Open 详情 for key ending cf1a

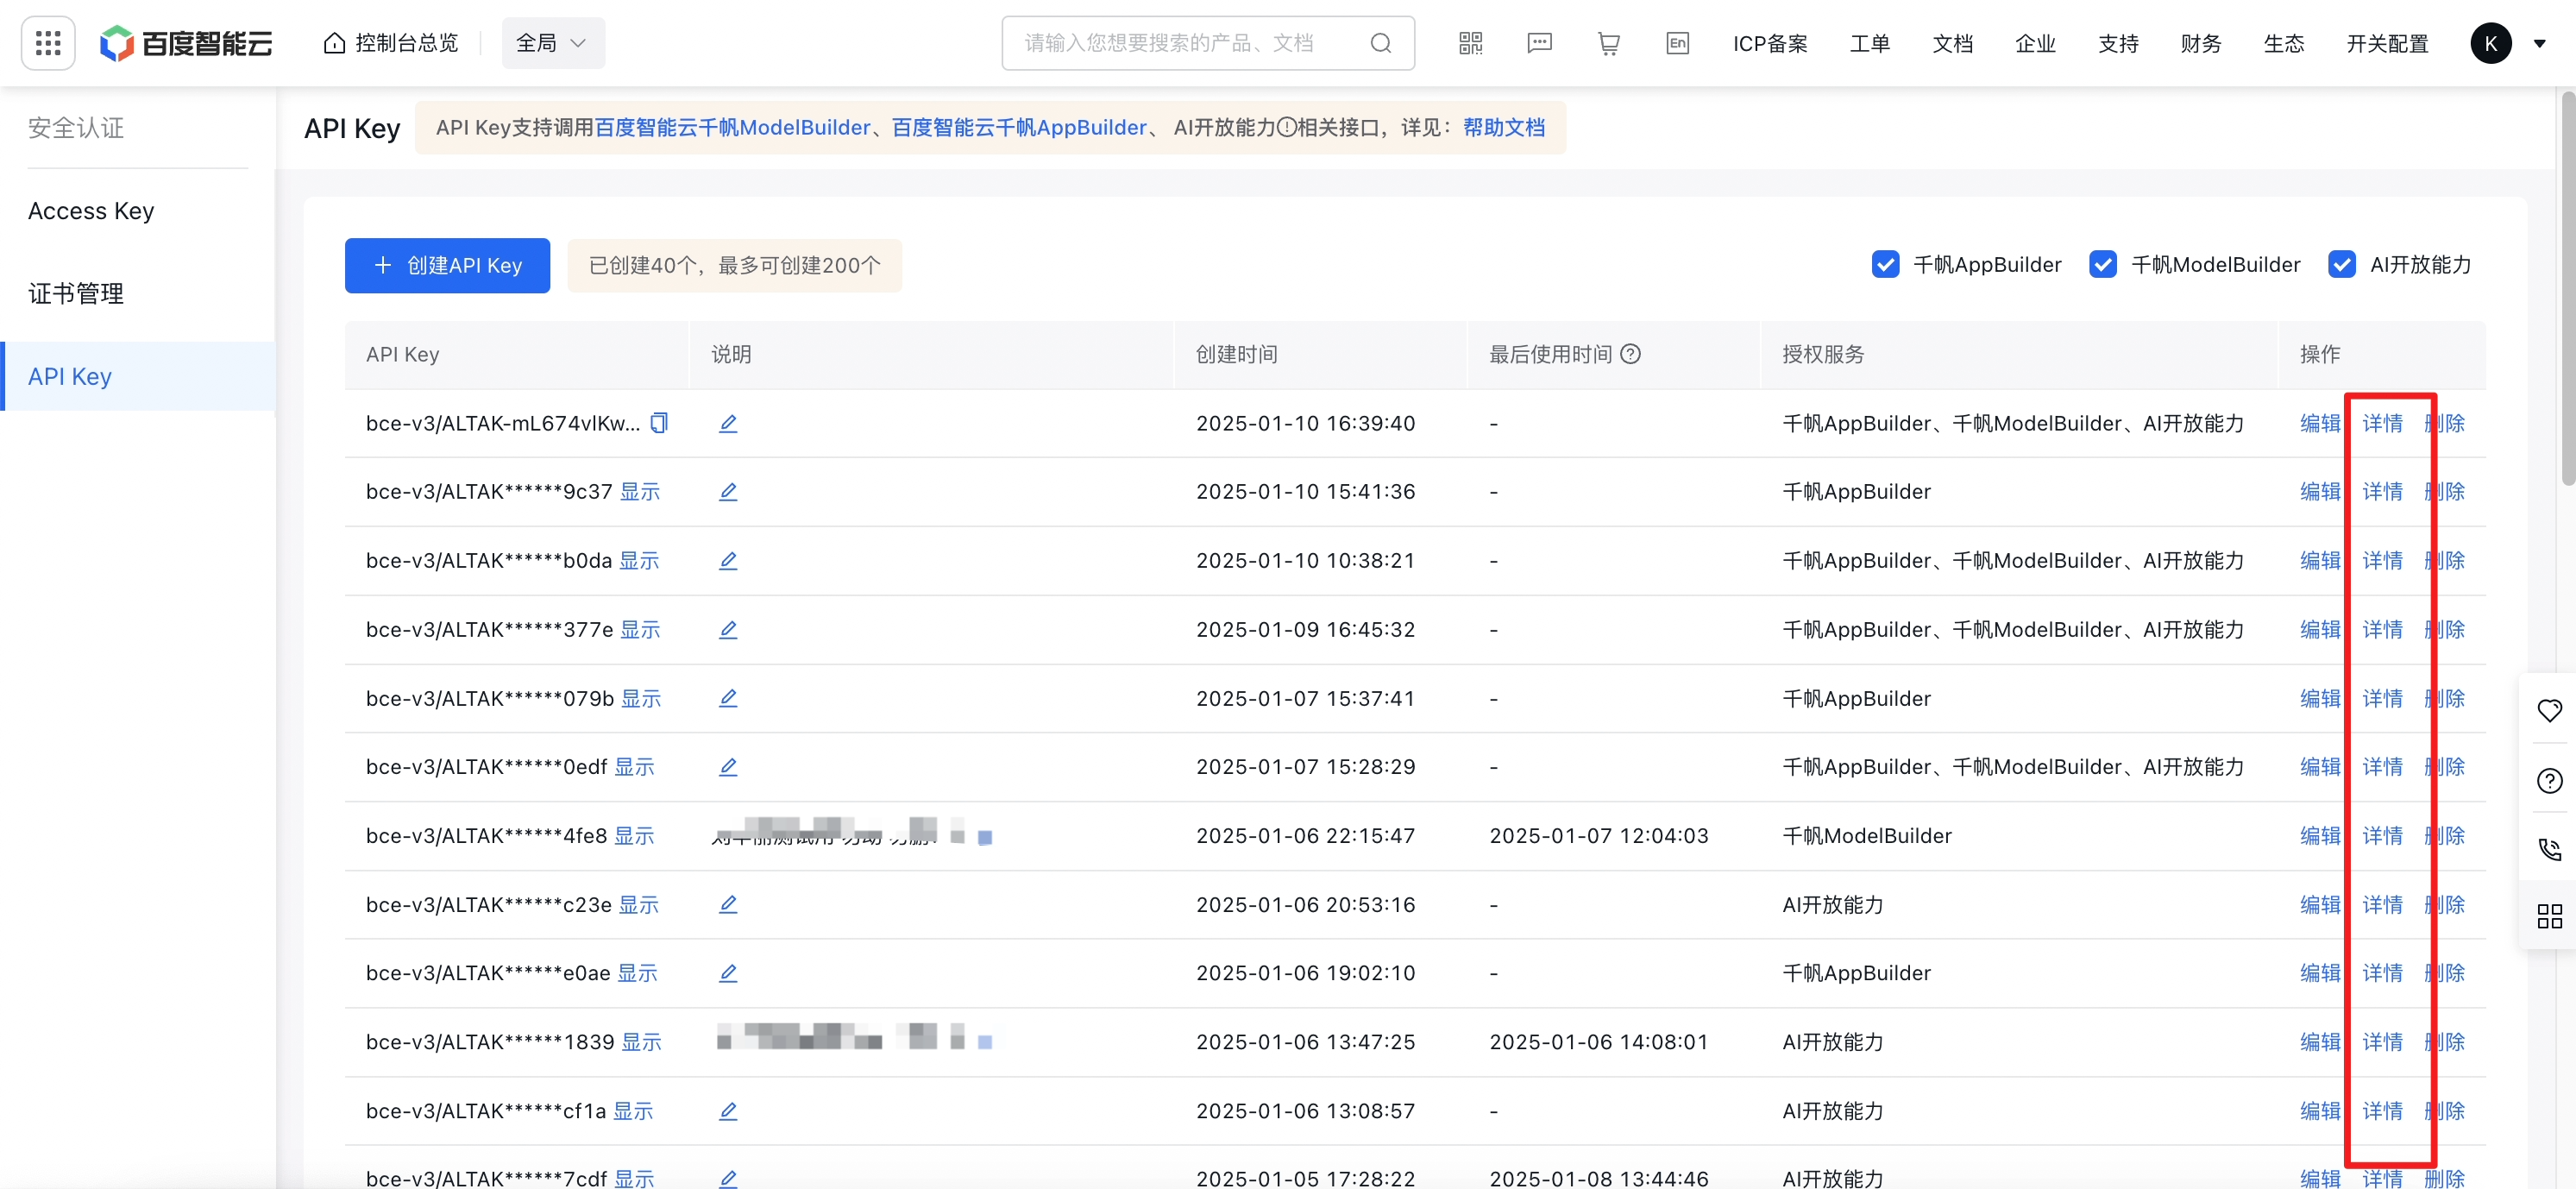(2382, 1111)
